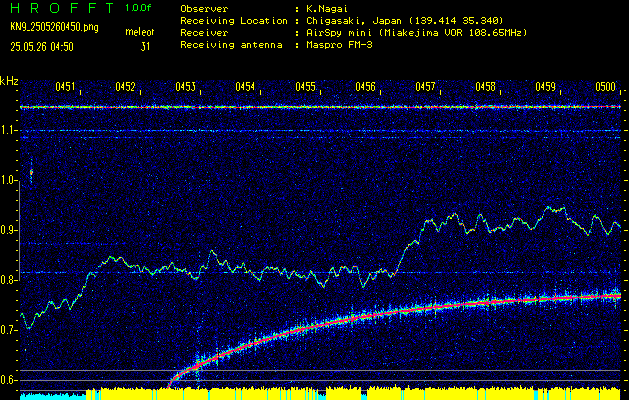Click the 0500 time marker
The width and height of the screenshot is (629, 400).
[x=606, y=86]
